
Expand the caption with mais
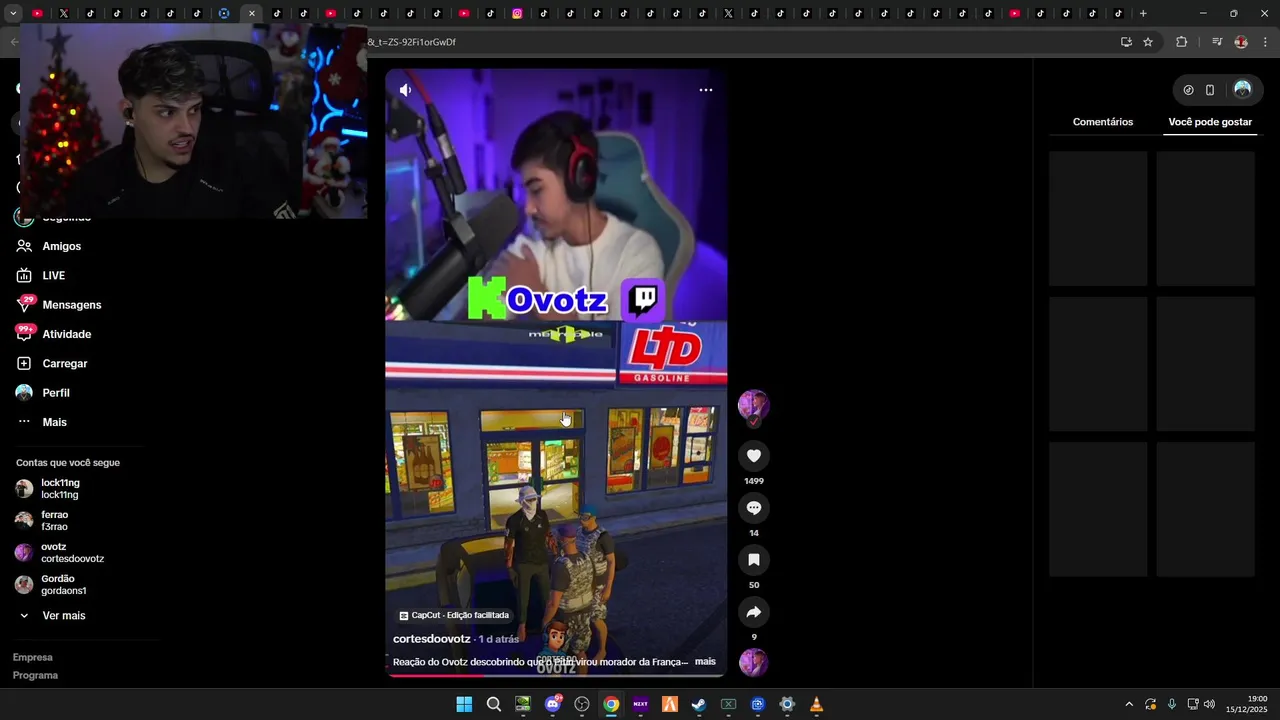(705, 662)
